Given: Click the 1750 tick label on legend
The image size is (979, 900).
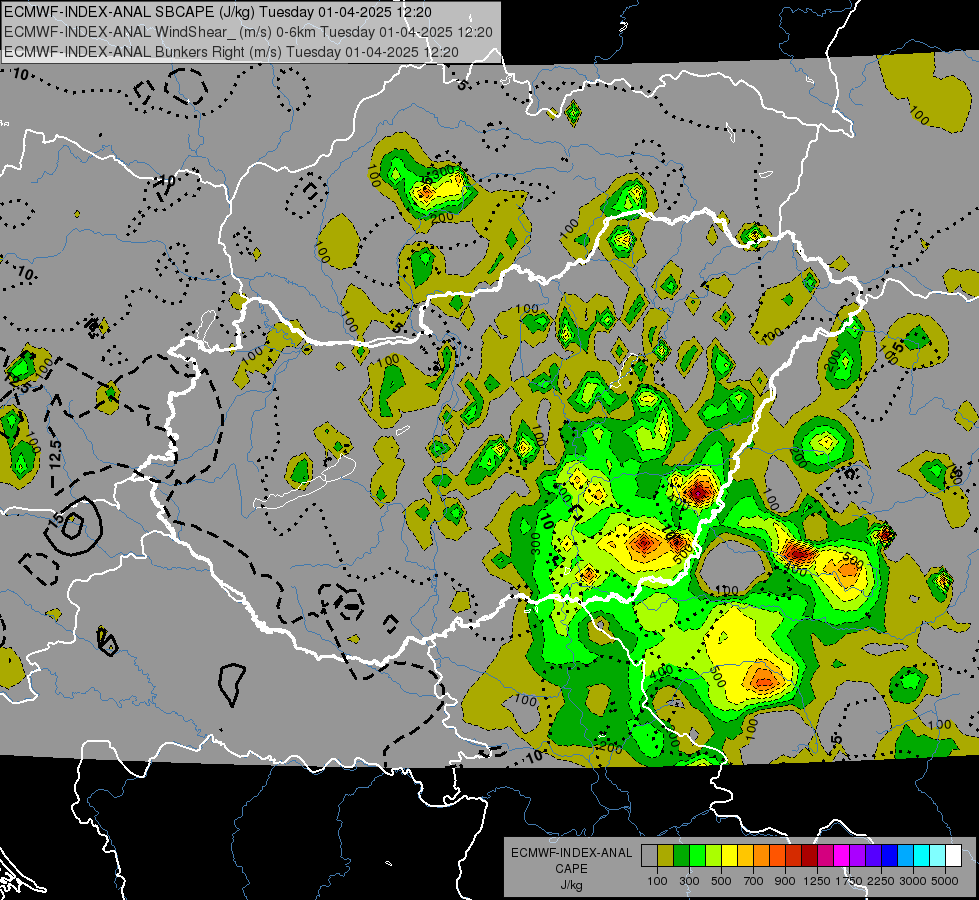Looking at the screenshot, I should coord(849,881).
